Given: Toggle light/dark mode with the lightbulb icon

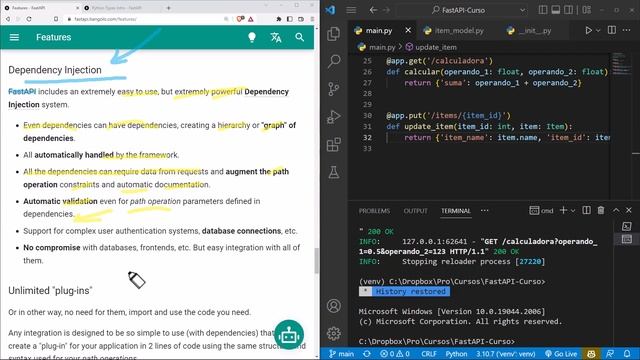Looking at the screenshot, I should [252, 37].
